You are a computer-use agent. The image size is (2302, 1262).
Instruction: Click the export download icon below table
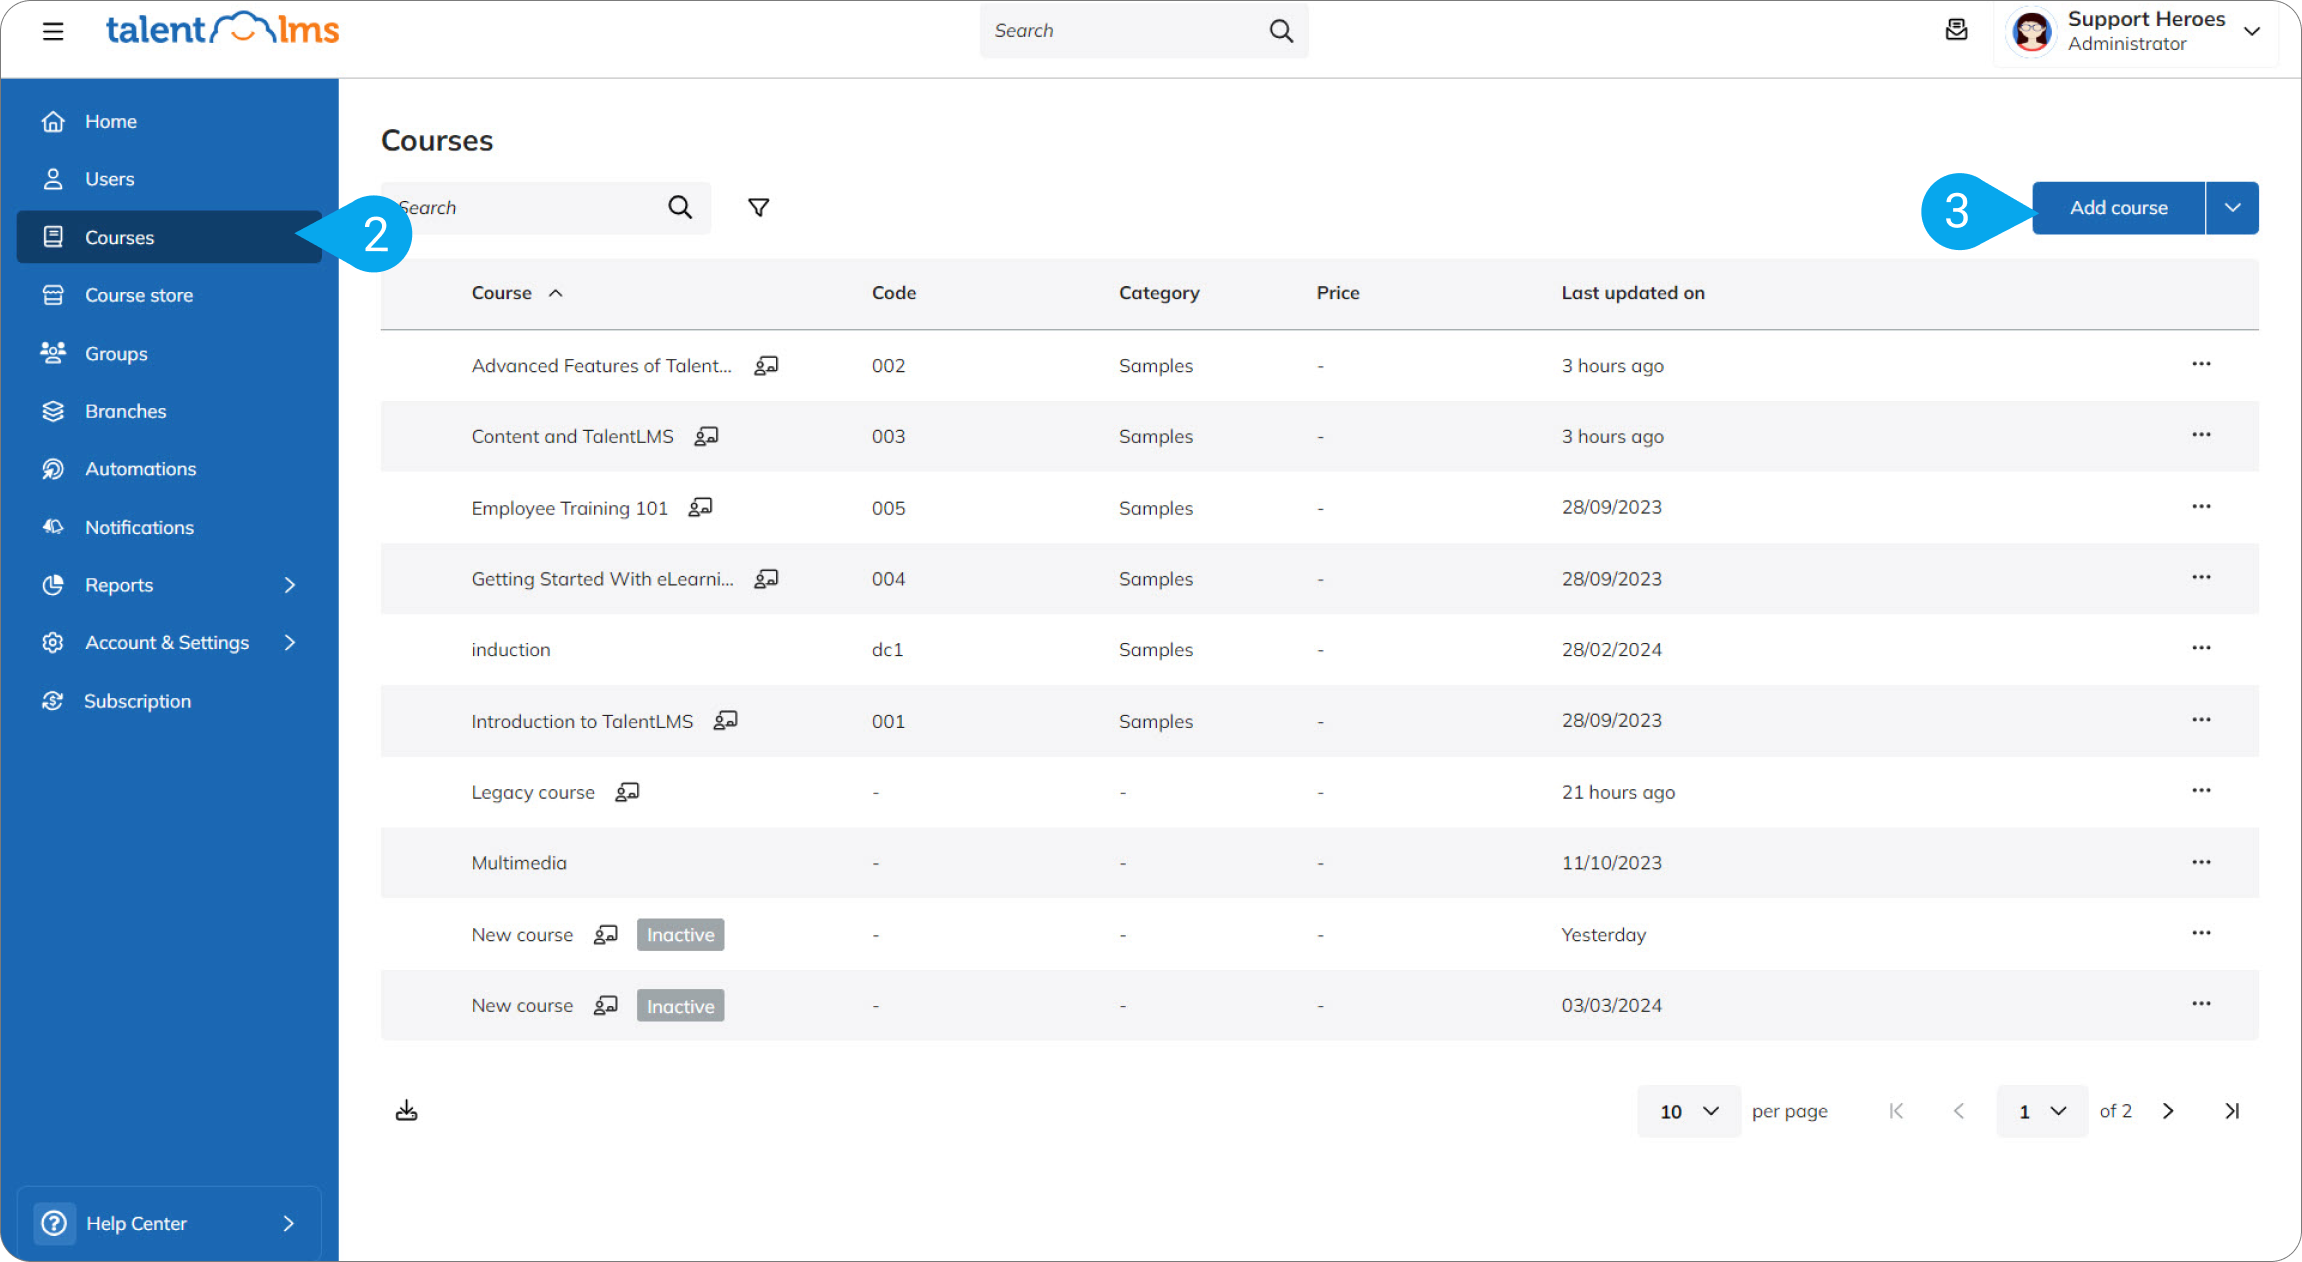(x=406, y=1110)
